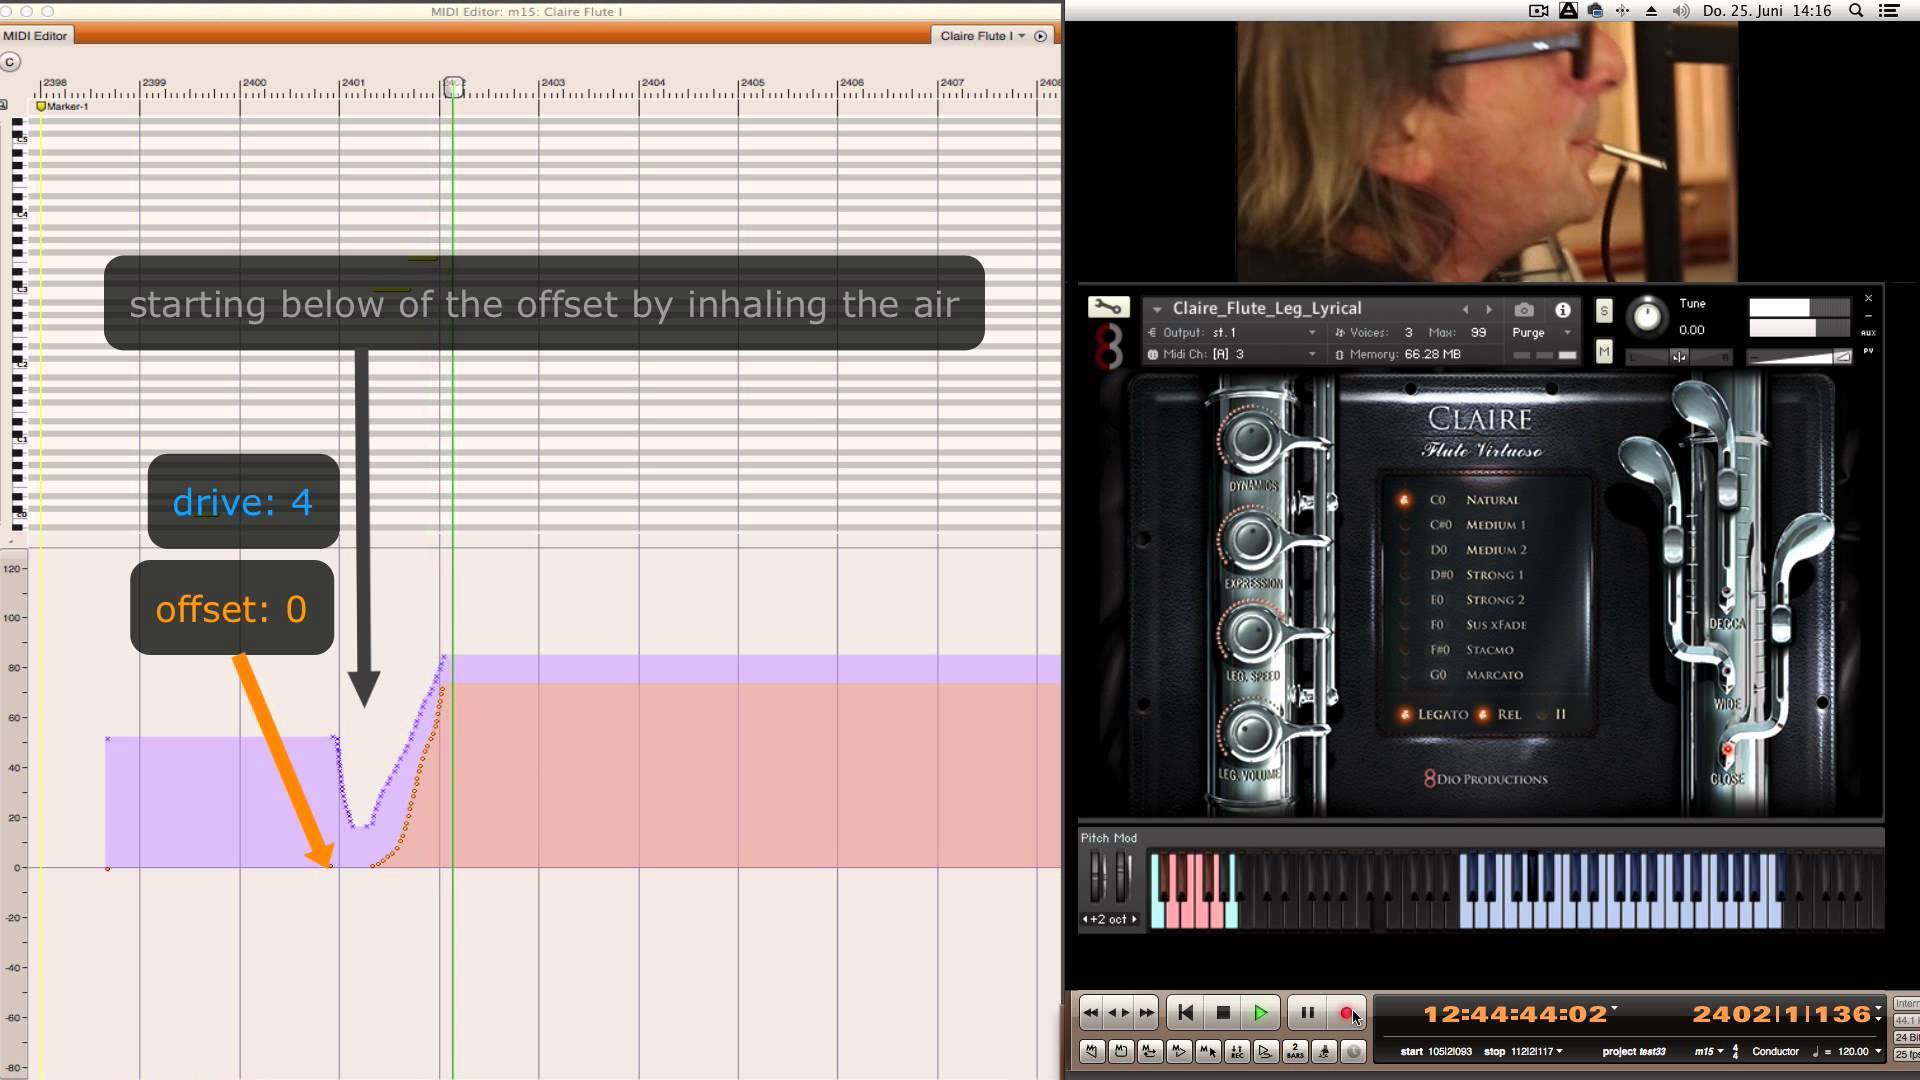The image size is (1920, 1080).
Task: Select the Medium 1 articulation
Action: [x=1495, y=525]
